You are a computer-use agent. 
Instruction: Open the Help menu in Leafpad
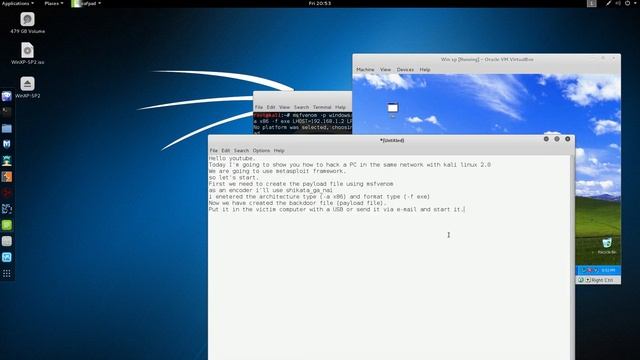click(x=279, y=151)
